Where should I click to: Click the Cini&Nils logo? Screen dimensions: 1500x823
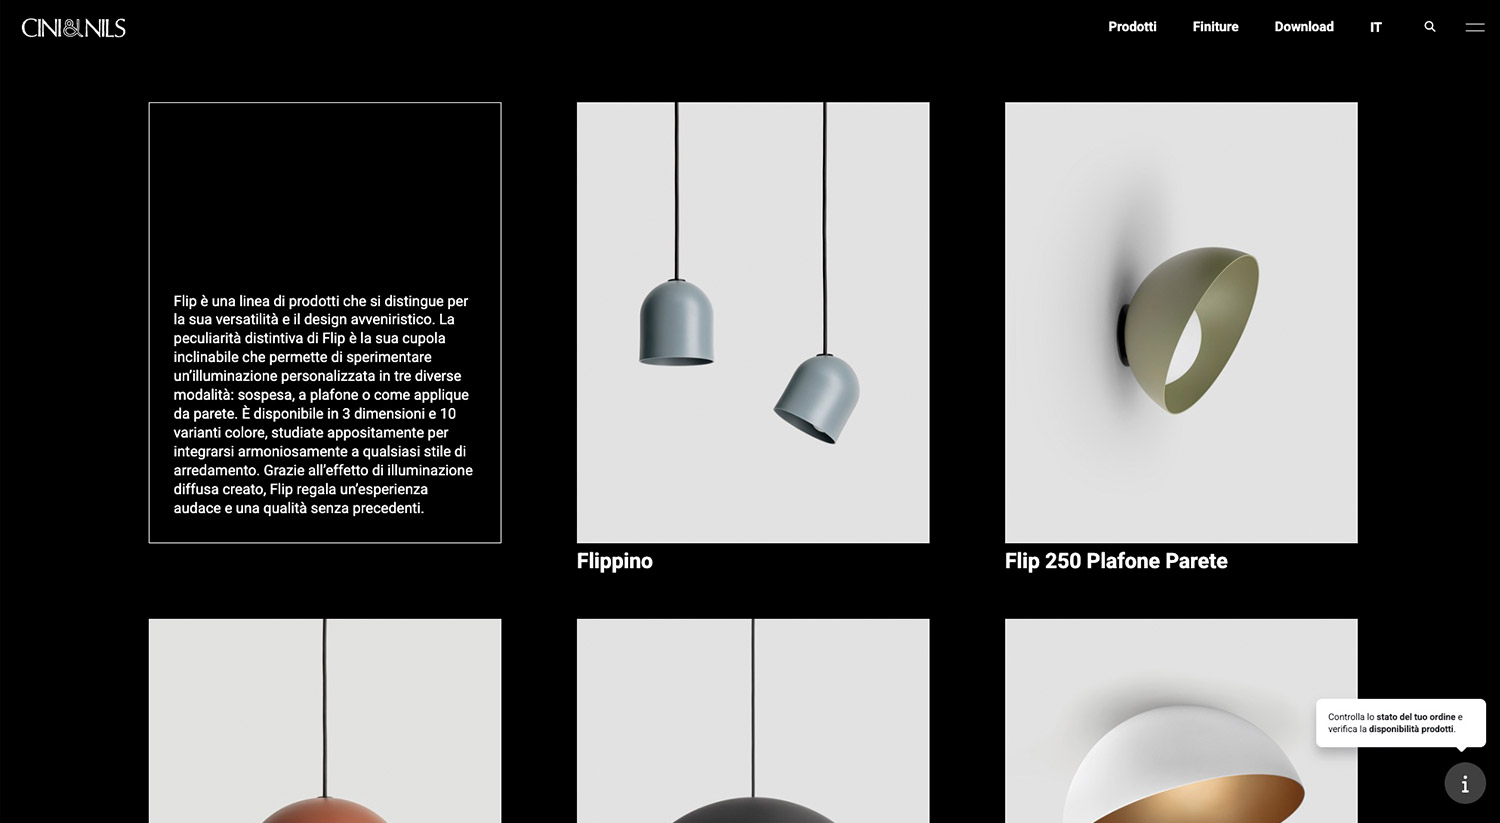[x=74, y=28]
